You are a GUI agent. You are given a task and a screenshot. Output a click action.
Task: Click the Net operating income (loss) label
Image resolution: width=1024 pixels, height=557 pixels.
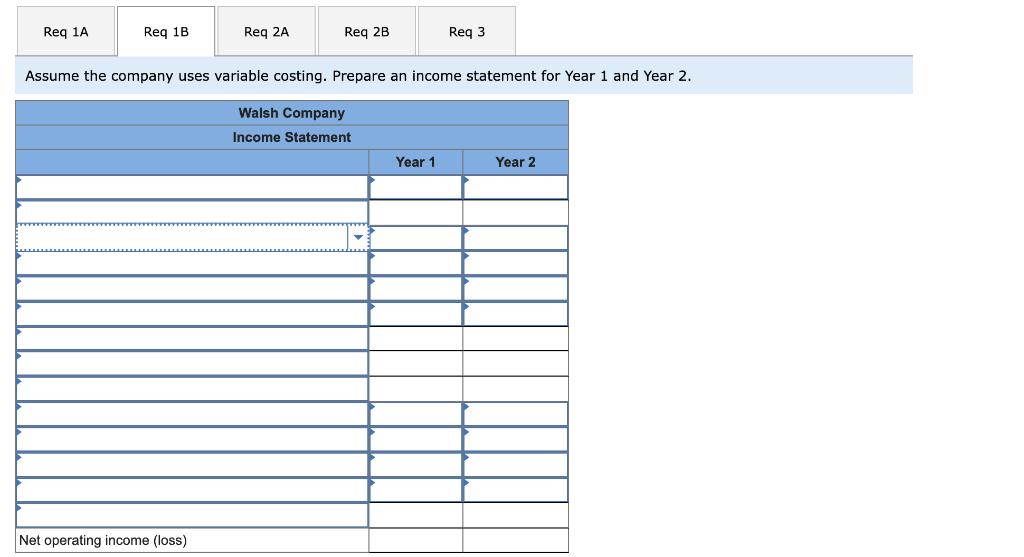[103, 541]
